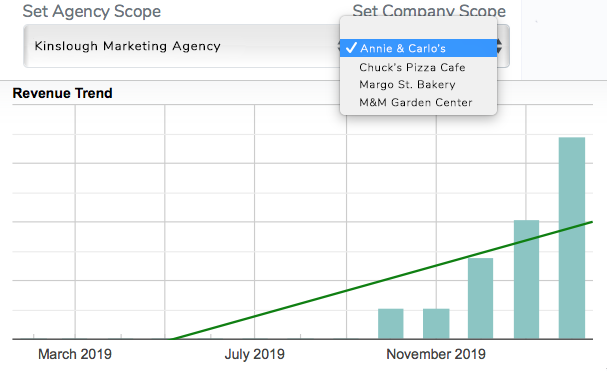The width and height of the screenshot is (607, 371).
Task: Click the Revenue Trend chart title
Action: pyautogui.click(x=62, y=93)
